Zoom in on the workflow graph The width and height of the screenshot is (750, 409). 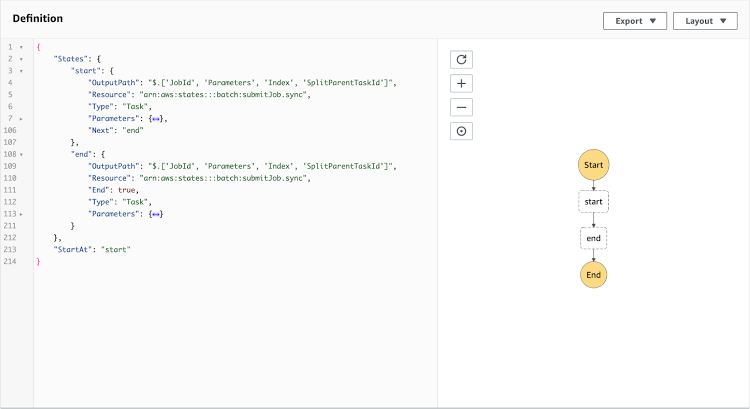pyautogui.click(x=461, y=83)
